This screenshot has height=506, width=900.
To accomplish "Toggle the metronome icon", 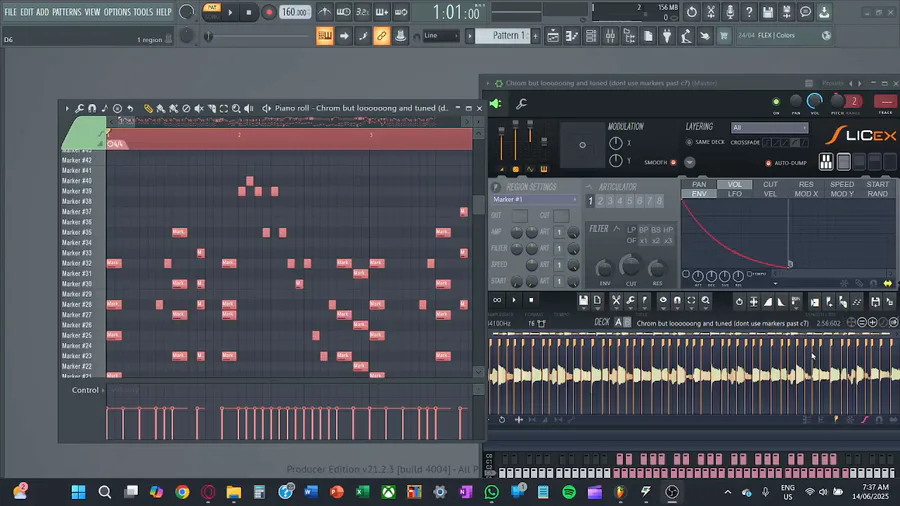I will [324, 12].
